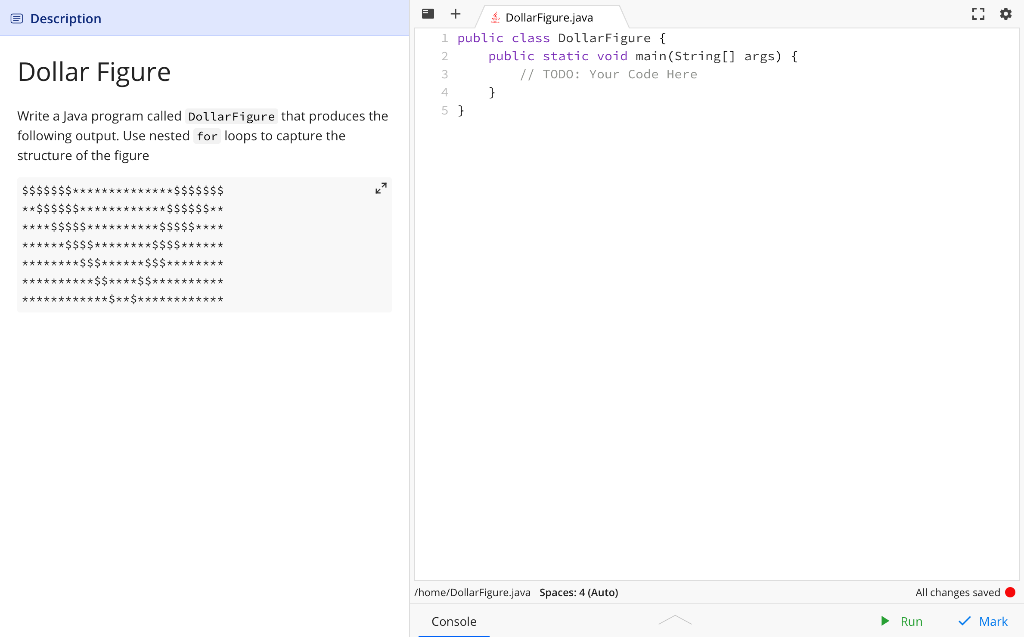Click the DollarFigure inline code text
The width and height of the screenshot is (1024, 637).
[x=231, y=116]
